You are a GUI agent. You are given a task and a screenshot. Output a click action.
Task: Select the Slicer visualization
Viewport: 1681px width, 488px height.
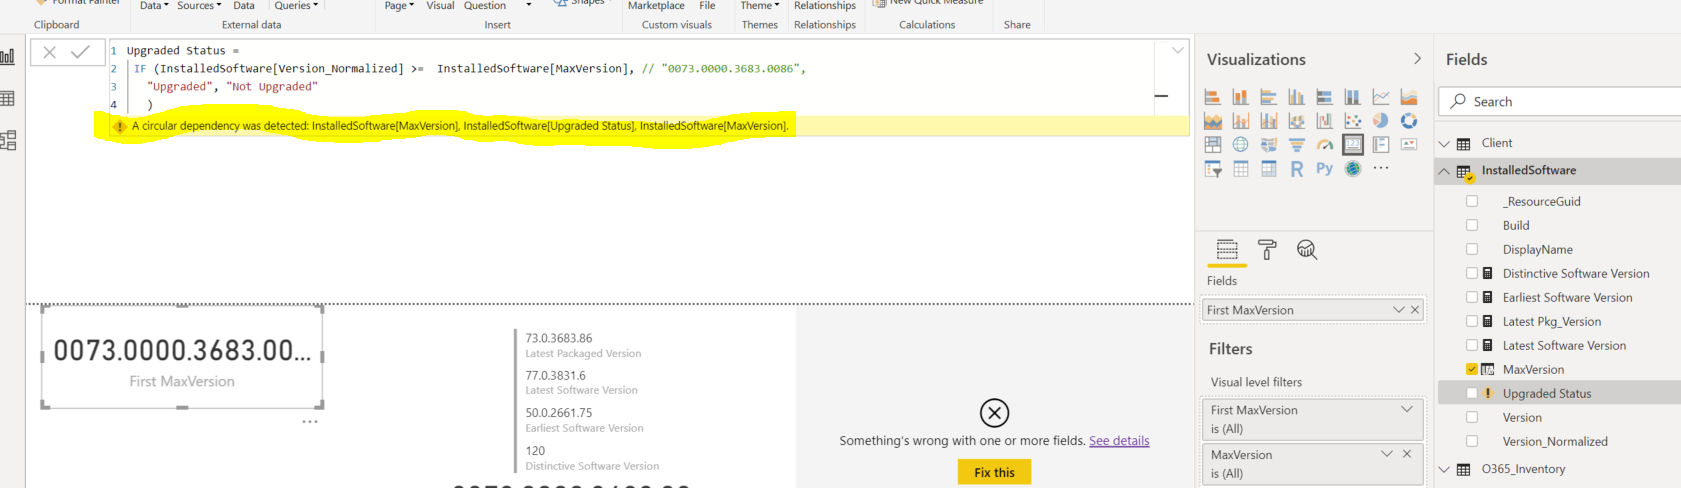click(1212, 169)
